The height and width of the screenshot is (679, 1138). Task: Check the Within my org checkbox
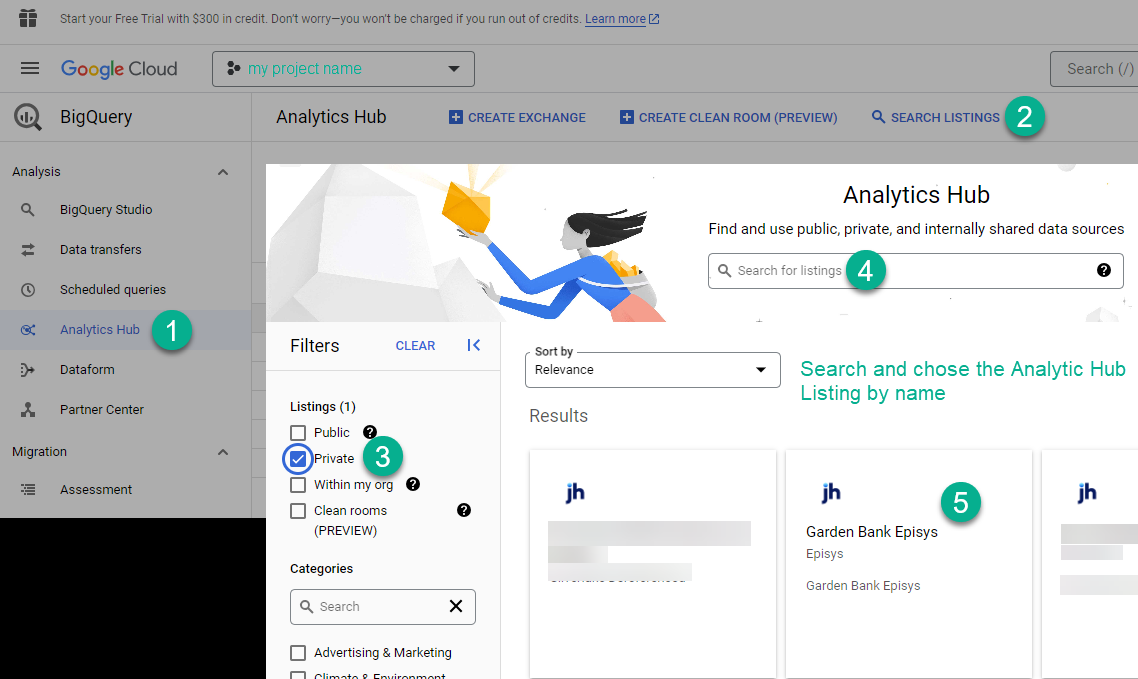point(298,485)
